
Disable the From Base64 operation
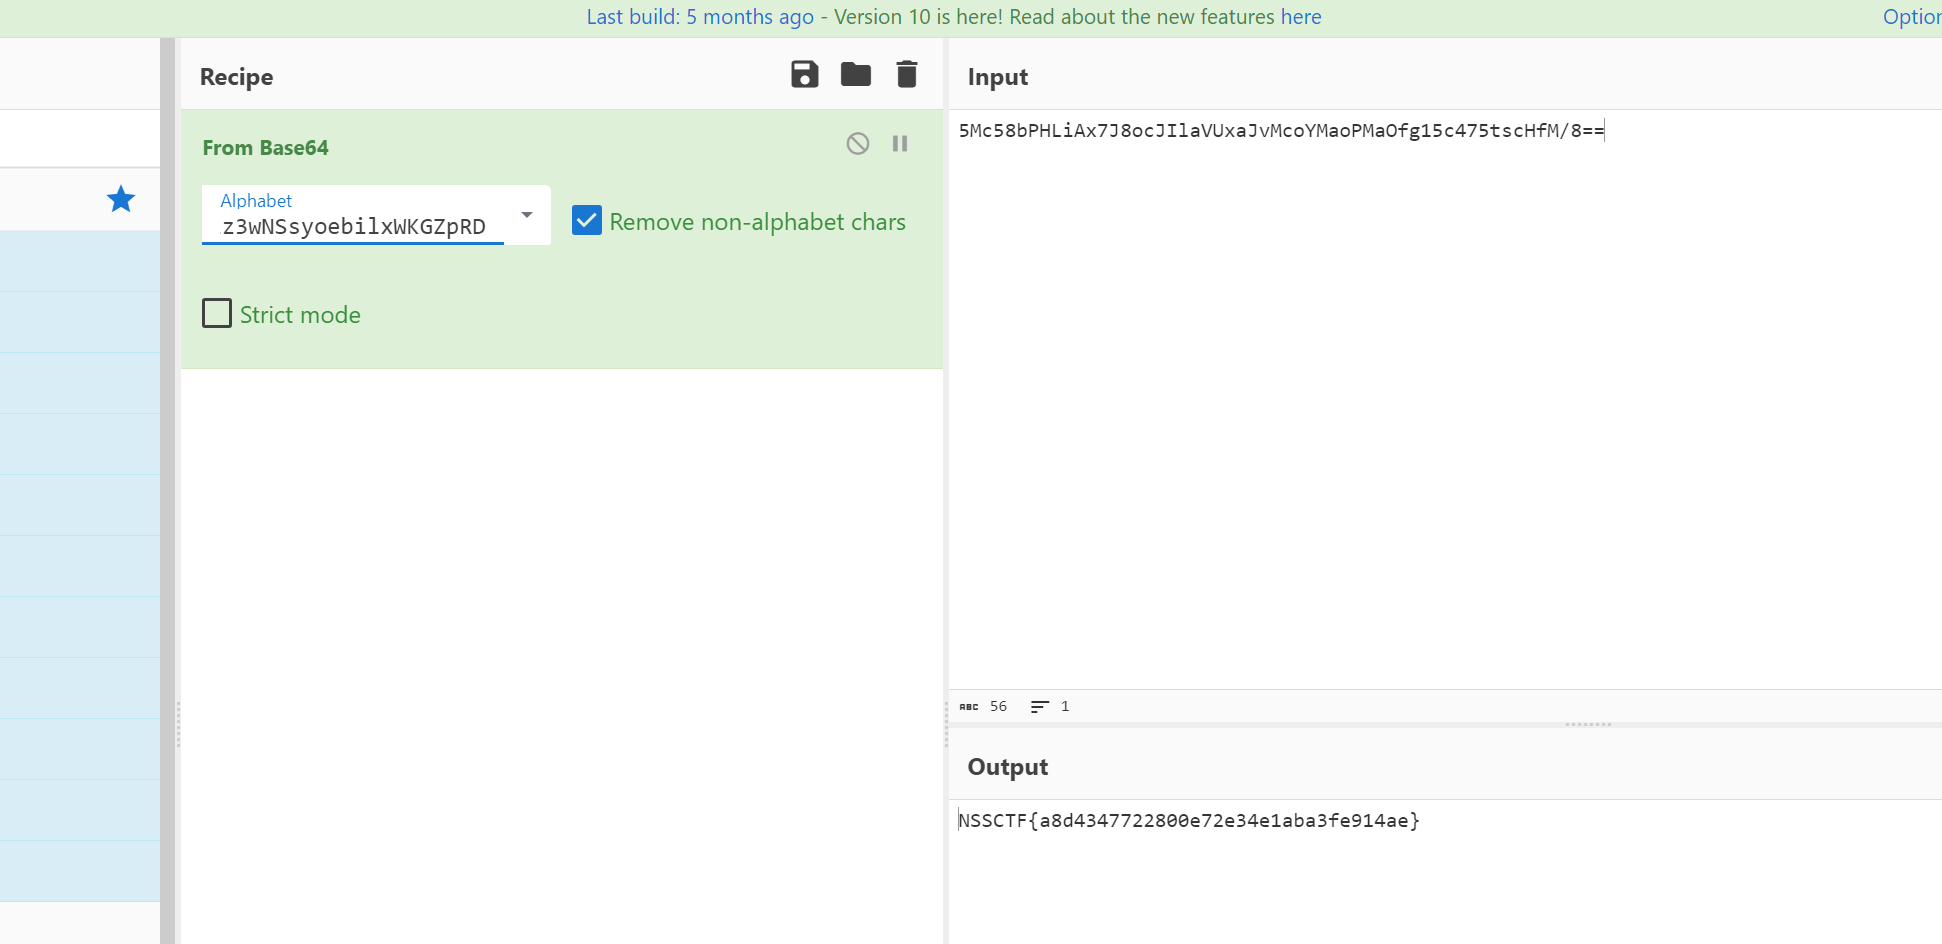[x=857, y=143]
